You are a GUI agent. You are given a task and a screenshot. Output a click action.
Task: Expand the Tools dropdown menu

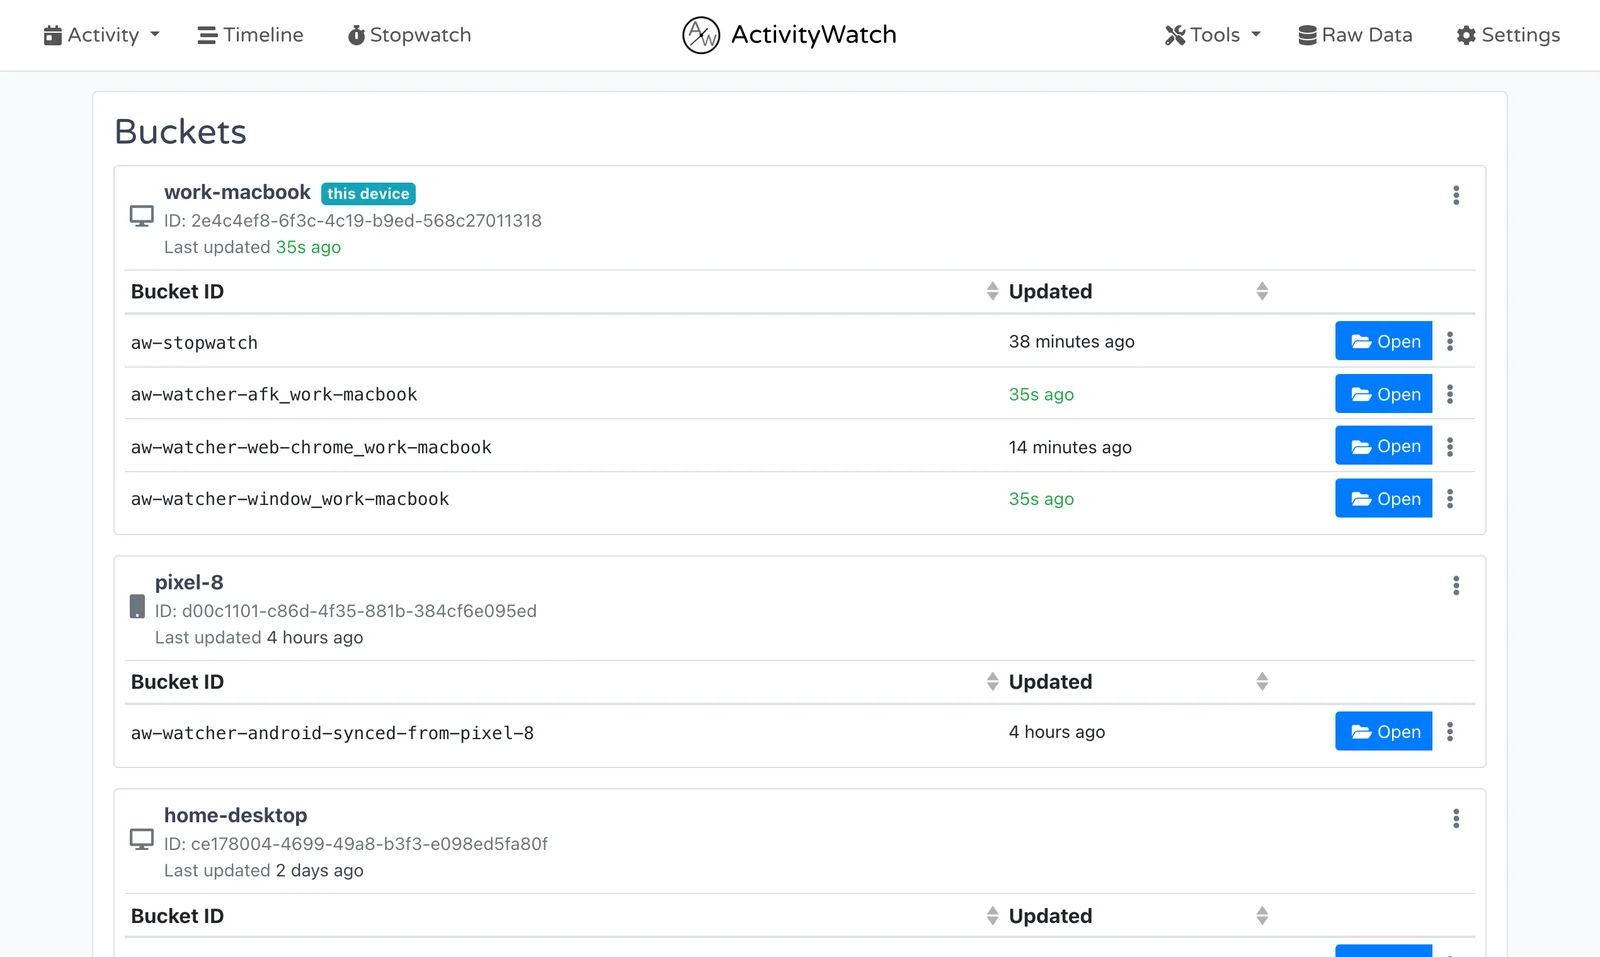click(1212, 35)
